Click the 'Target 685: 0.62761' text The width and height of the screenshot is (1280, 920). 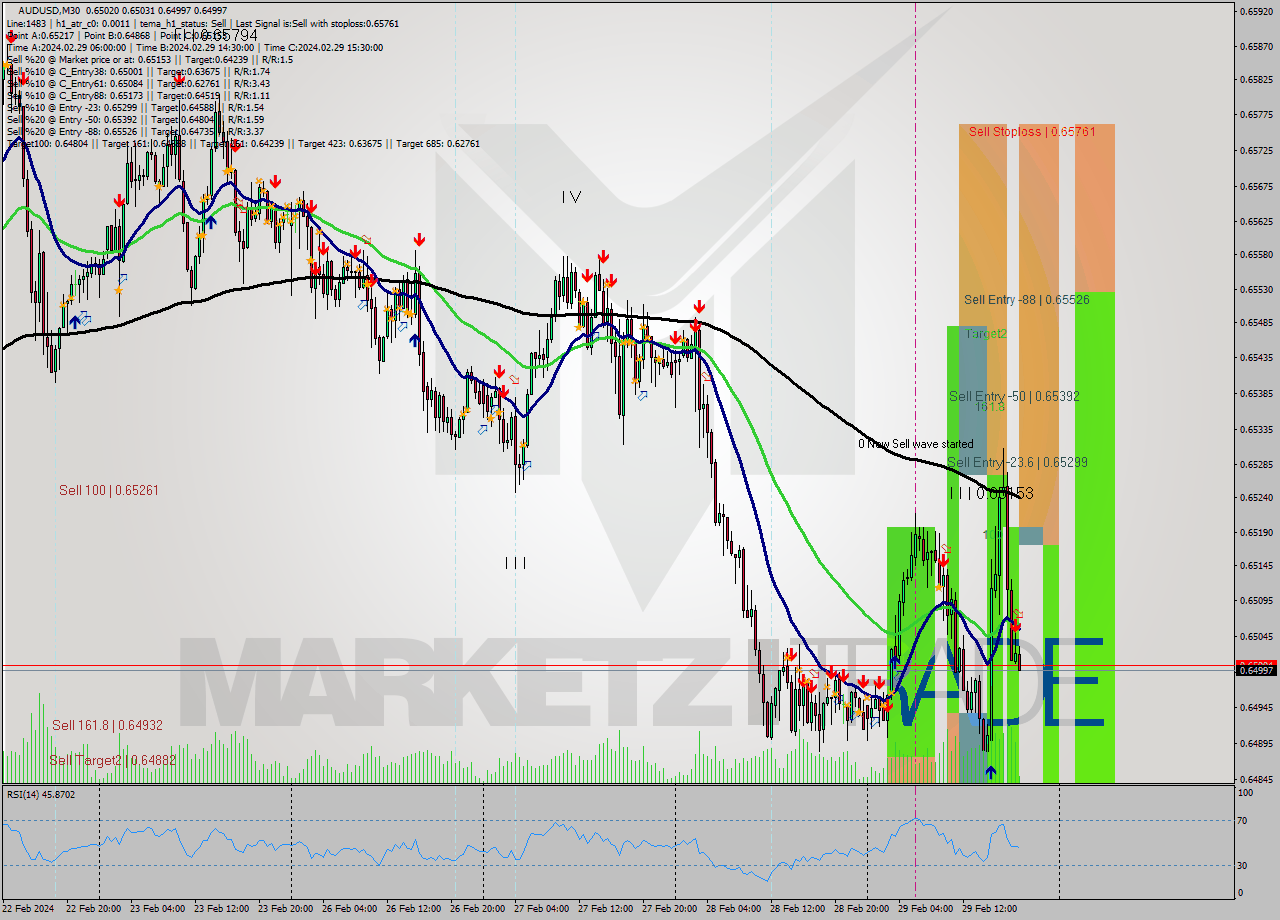pyautogui.click(x=438, y=143)
